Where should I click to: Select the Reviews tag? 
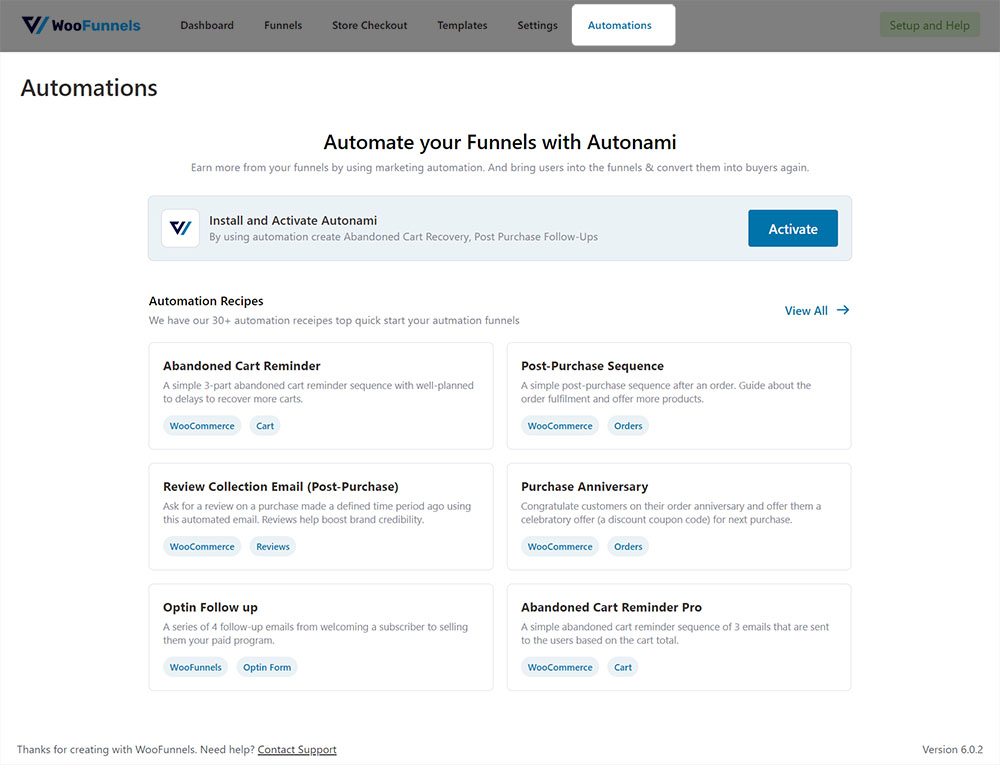pyautogui.click(x=273, y=546)
